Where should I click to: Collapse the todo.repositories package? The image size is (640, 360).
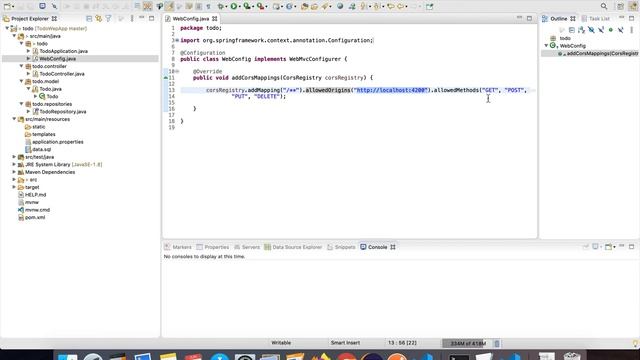[21, 104]
